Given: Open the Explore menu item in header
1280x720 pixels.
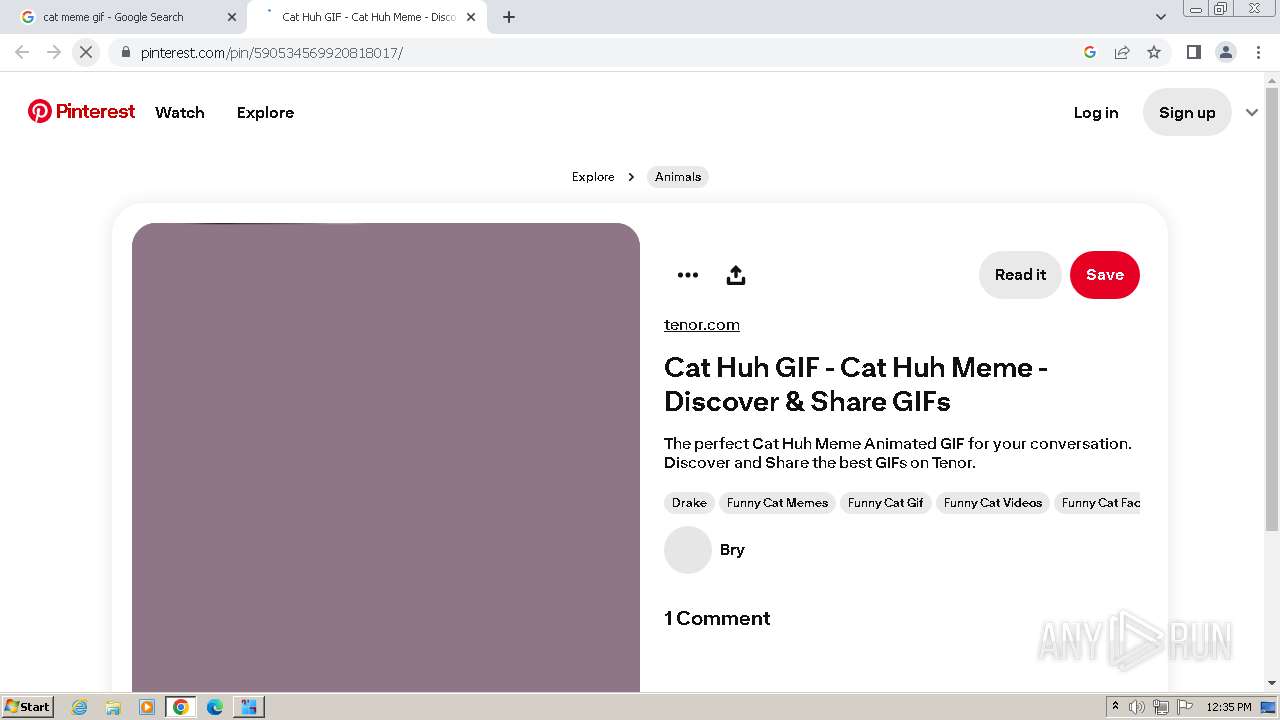Looking at the screenshot, I should 265,112.
